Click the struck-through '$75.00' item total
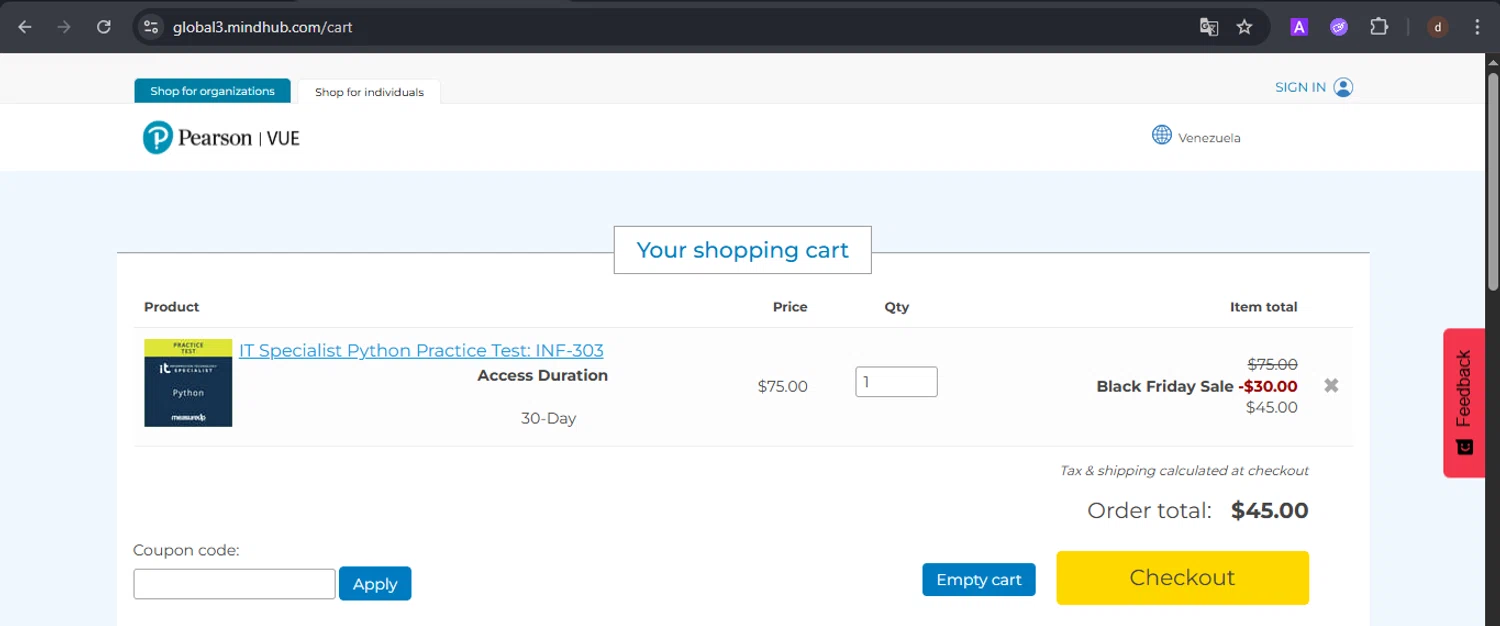The width and height of the screenshot is (1500, 626). point(1272,365)
